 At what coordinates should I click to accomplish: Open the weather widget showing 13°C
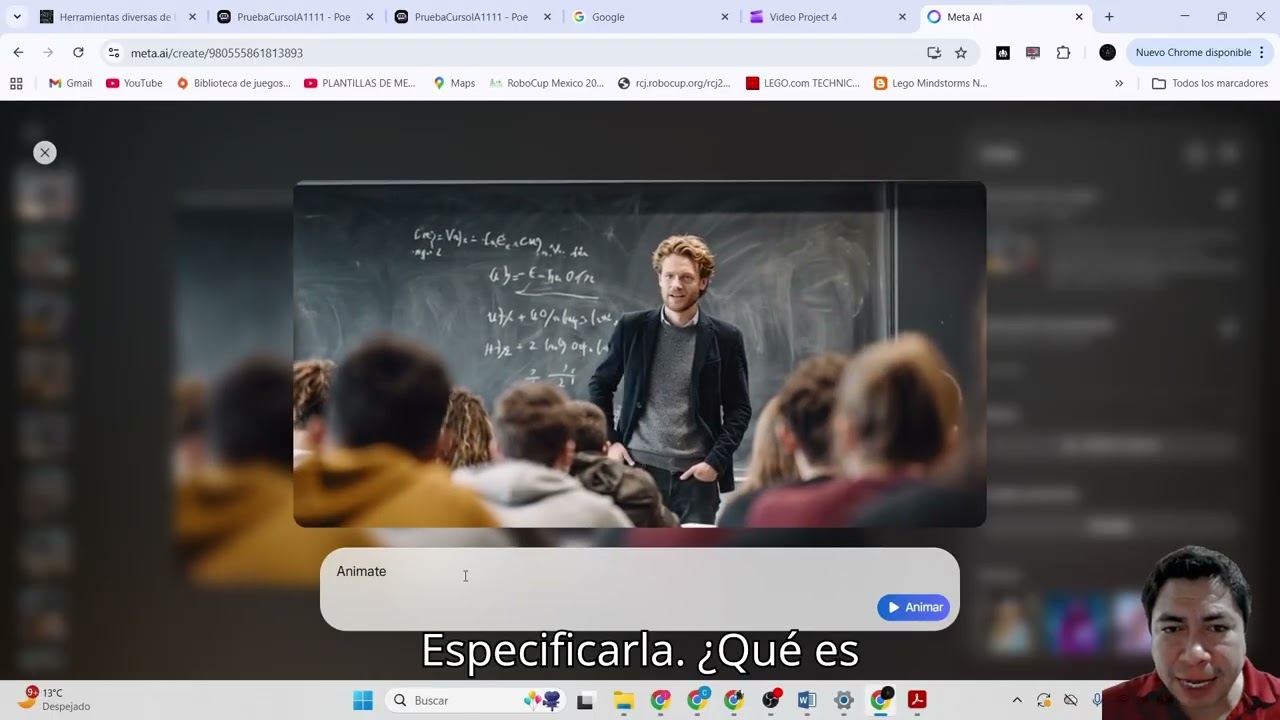pos(55,699)
